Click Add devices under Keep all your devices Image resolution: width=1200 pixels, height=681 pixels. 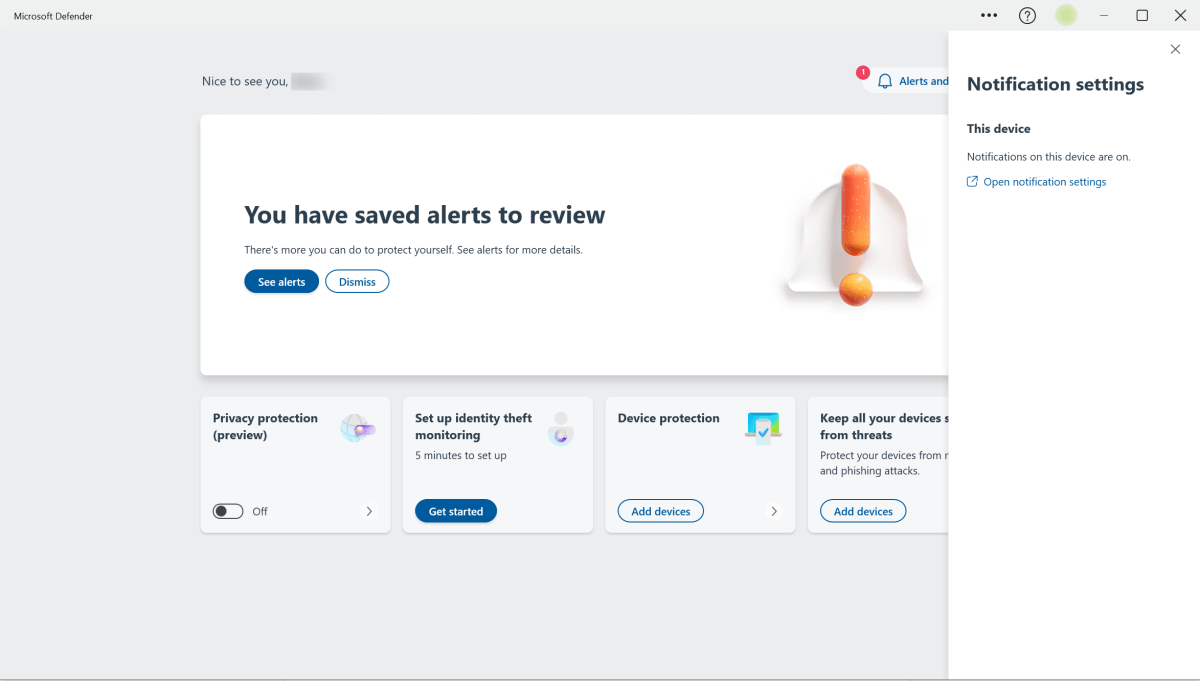pos(863,511)
